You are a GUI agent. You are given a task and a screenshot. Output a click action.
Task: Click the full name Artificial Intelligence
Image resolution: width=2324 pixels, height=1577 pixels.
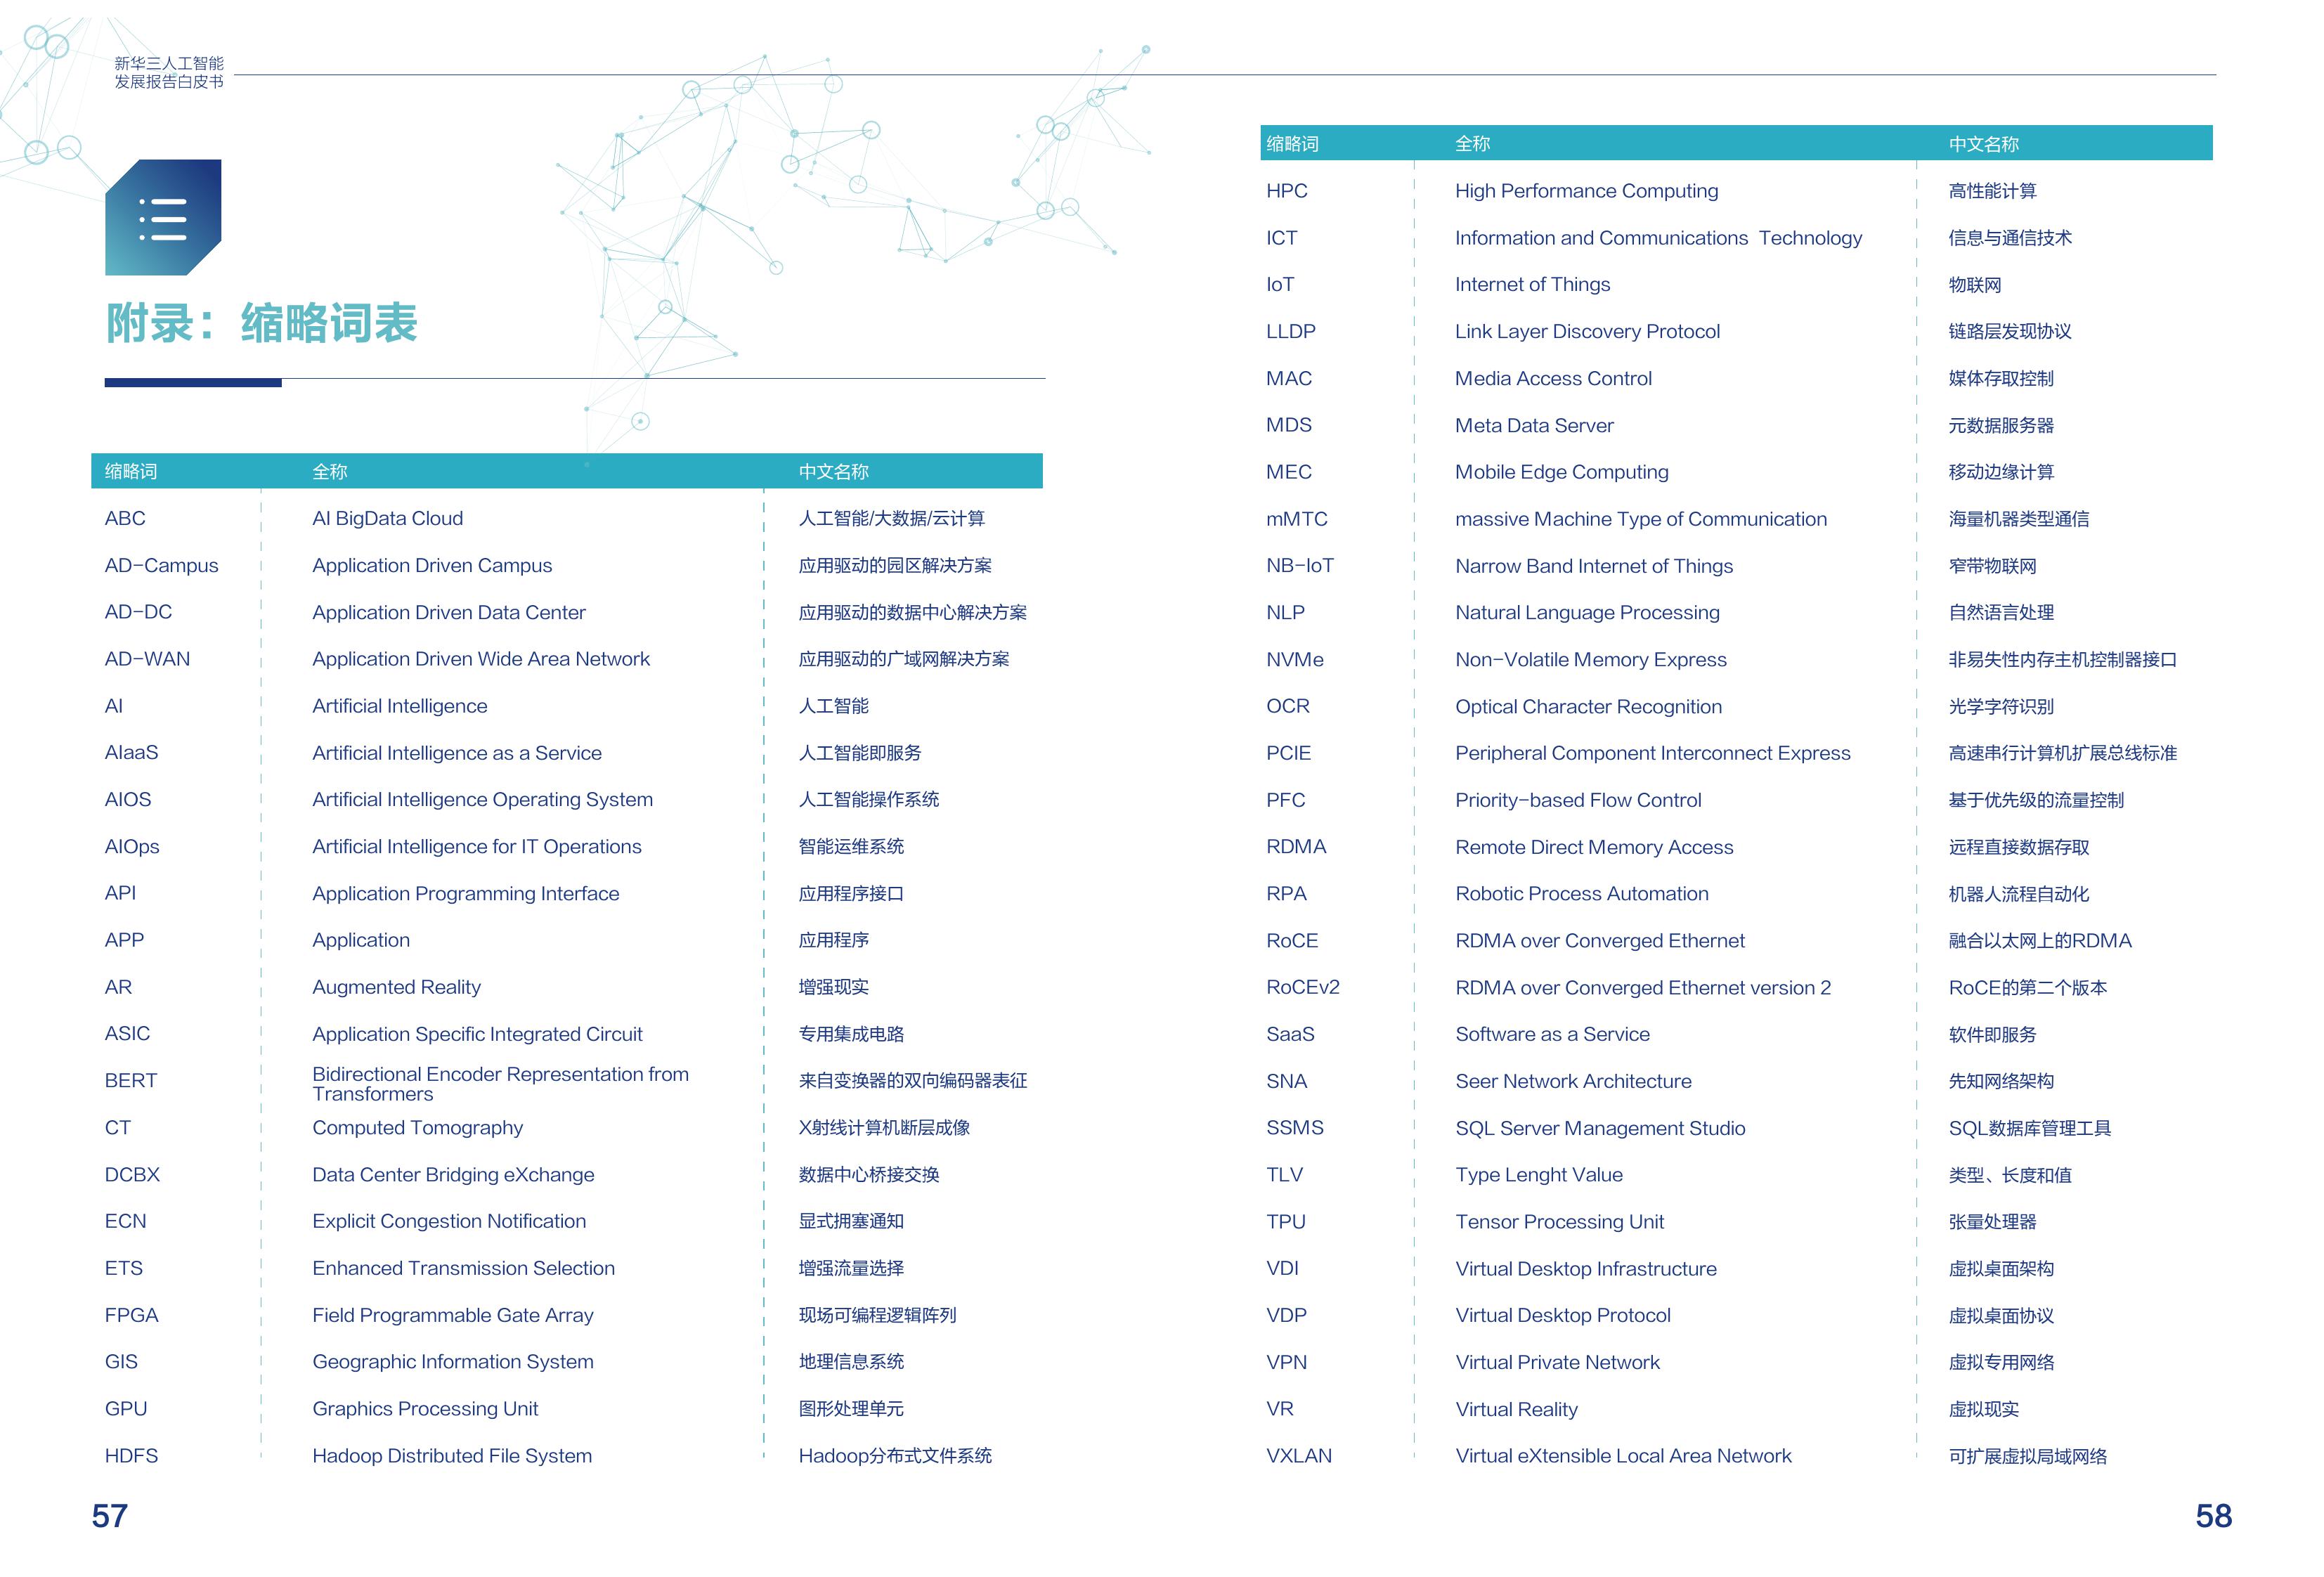[x=400, y=706]
